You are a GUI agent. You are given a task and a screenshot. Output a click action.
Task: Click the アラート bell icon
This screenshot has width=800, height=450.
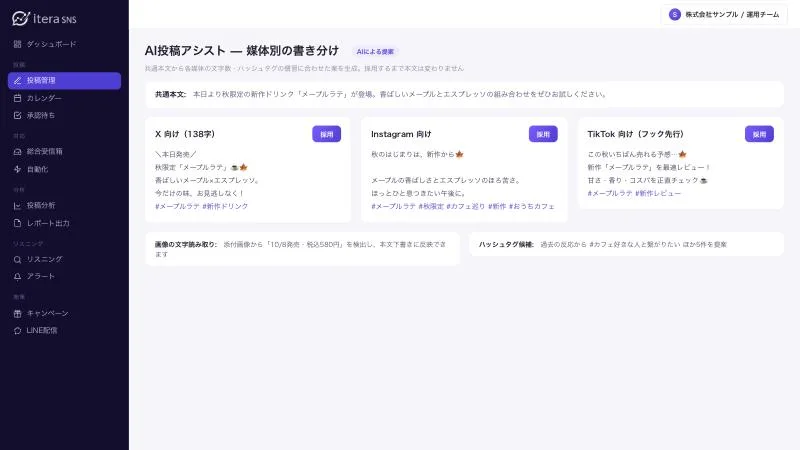tap(17, 277)
